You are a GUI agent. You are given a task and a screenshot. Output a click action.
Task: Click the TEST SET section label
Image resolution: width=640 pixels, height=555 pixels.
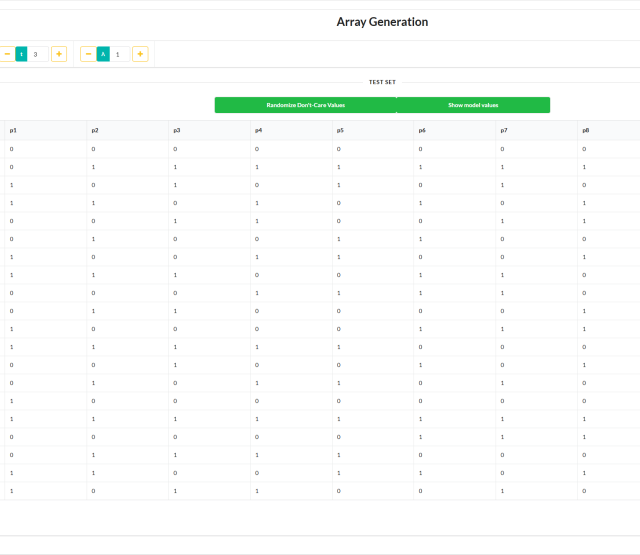(382, 82)
